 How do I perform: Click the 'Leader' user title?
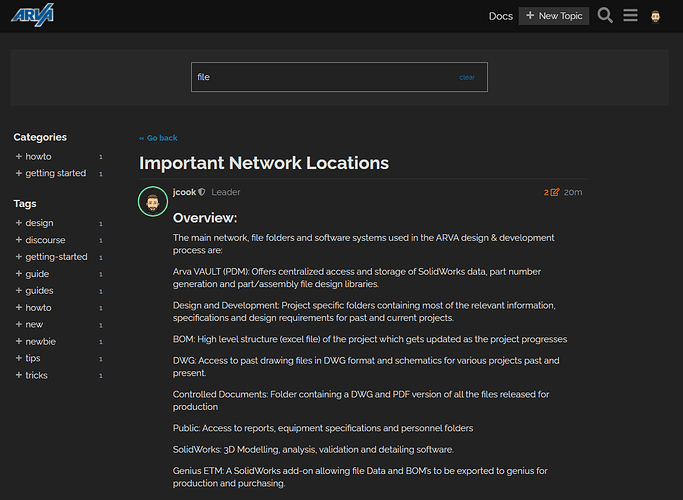coord(226,192)
